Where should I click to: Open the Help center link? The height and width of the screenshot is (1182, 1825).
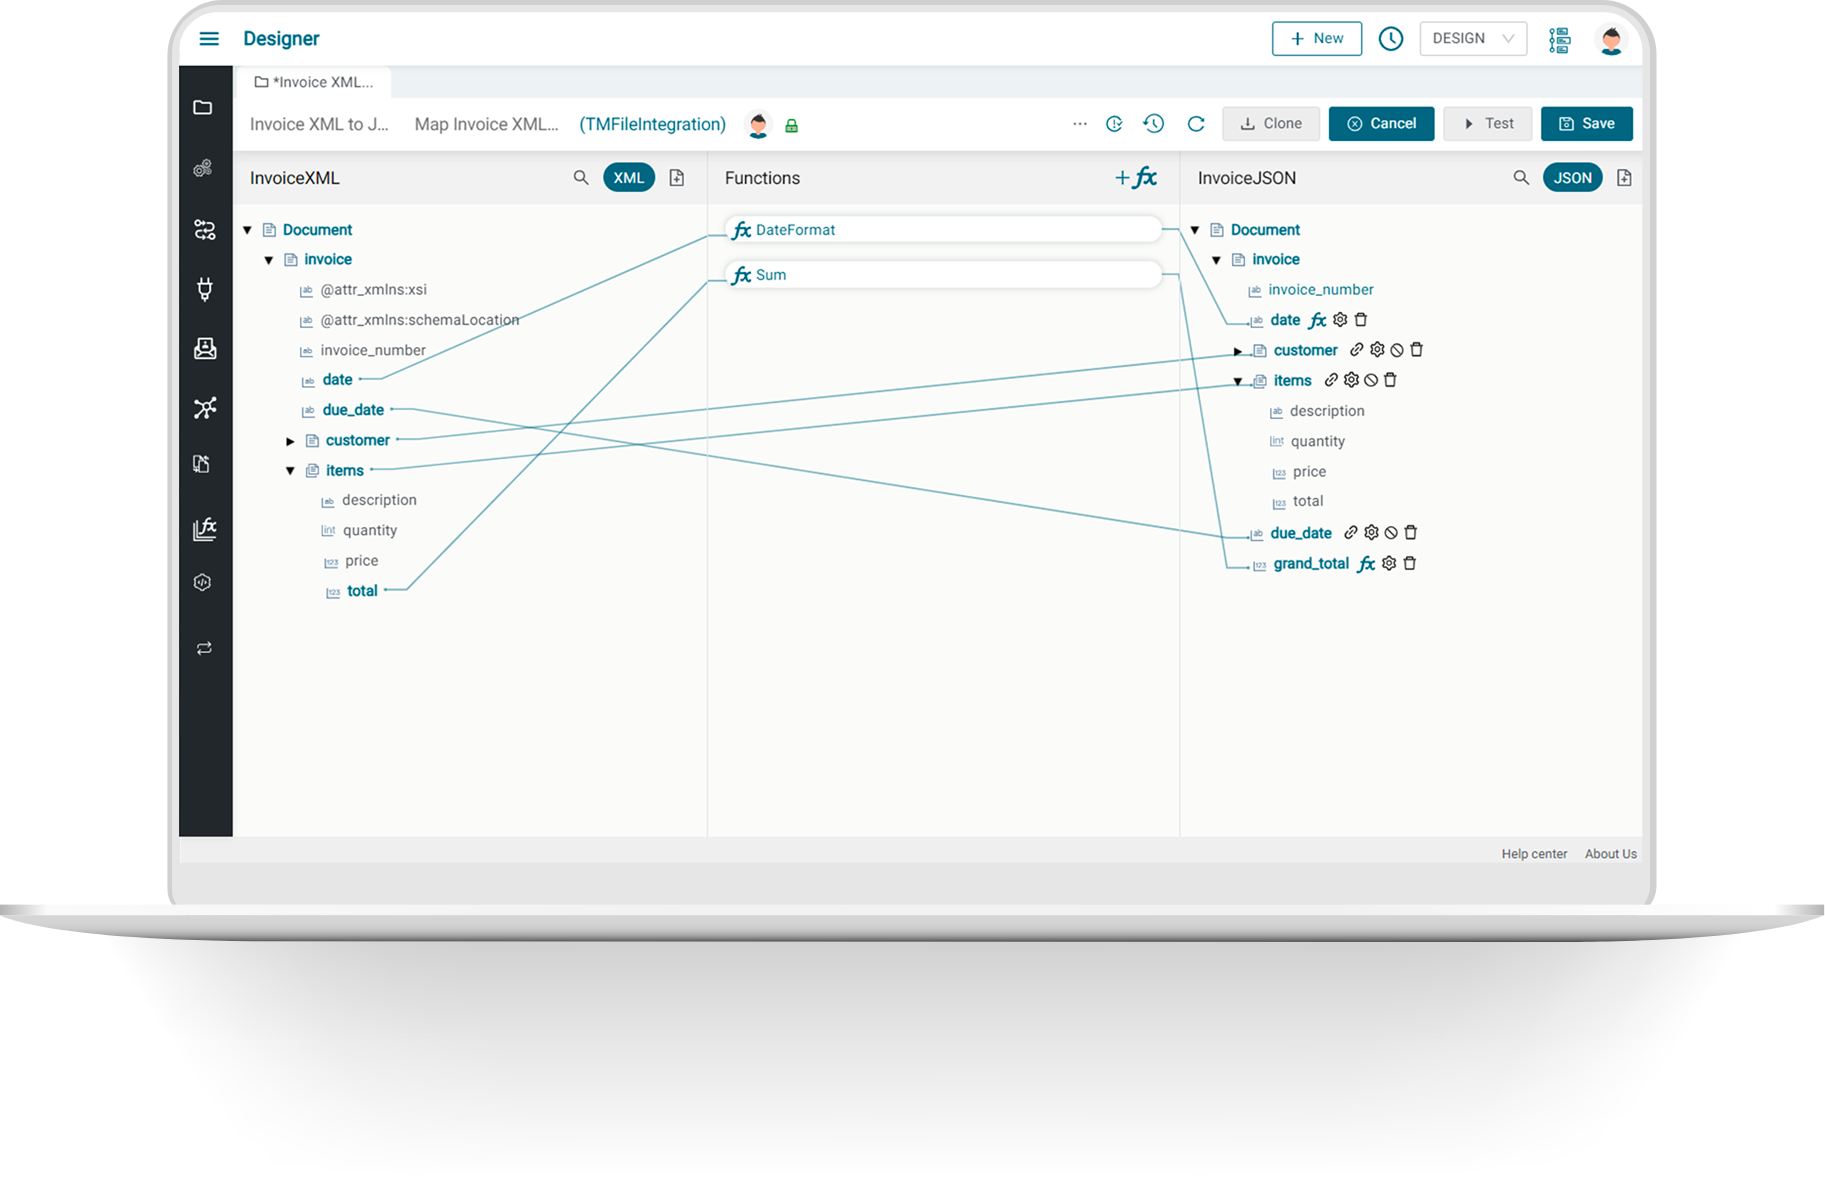coord(1534,854)
